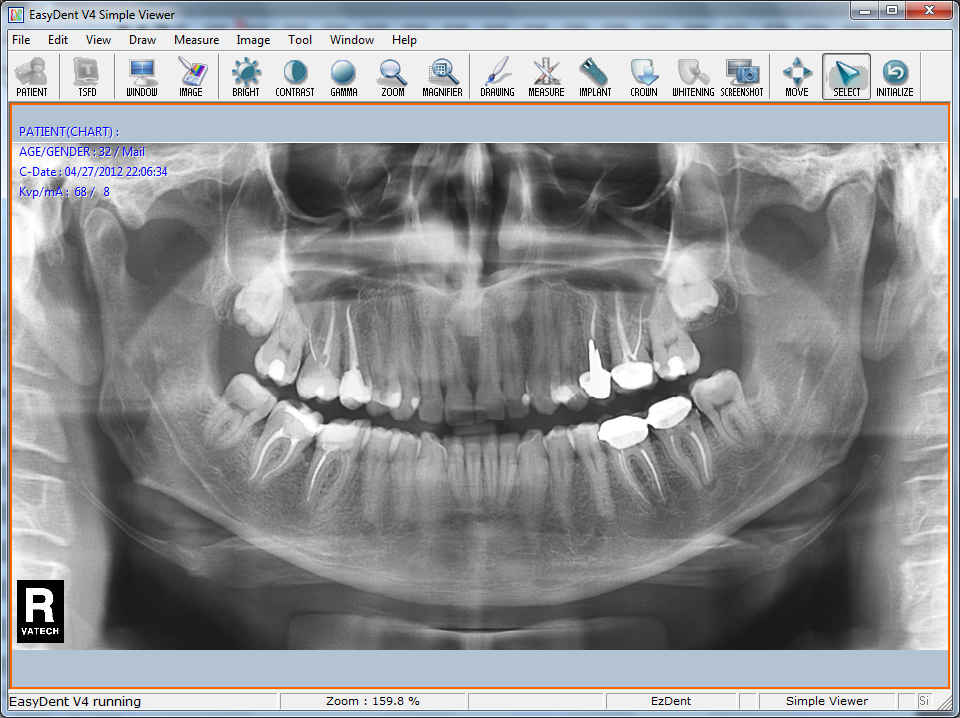Click the R VATECH orientation marker
This screenshot has width=960, height=718.
(x=40, y=611)
